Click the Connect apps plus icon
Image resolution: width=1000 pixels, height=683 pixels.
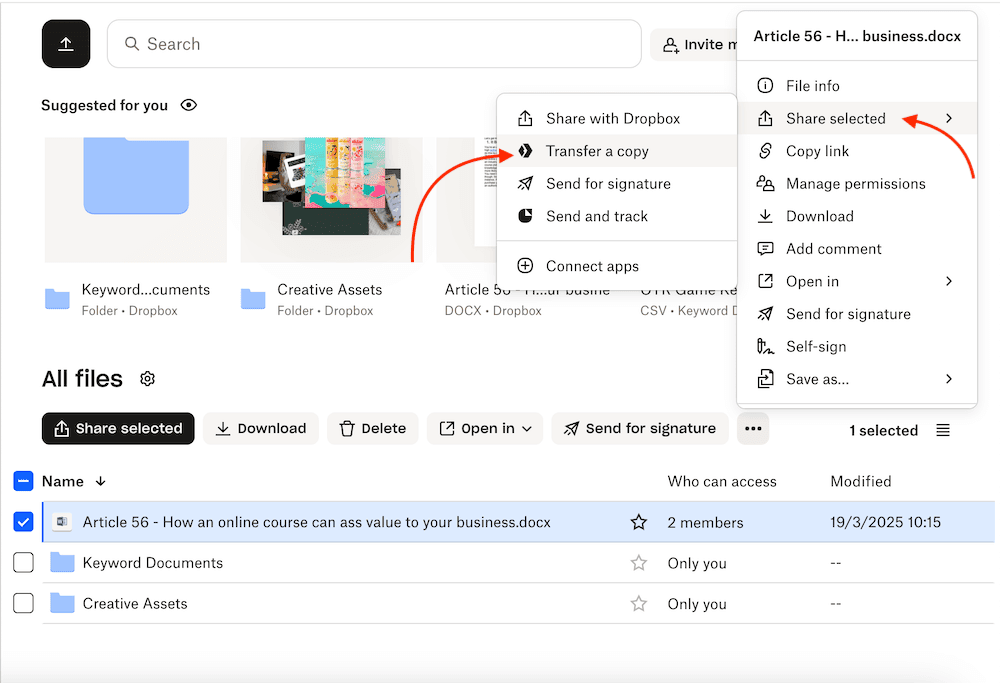(x=525, y=266)
